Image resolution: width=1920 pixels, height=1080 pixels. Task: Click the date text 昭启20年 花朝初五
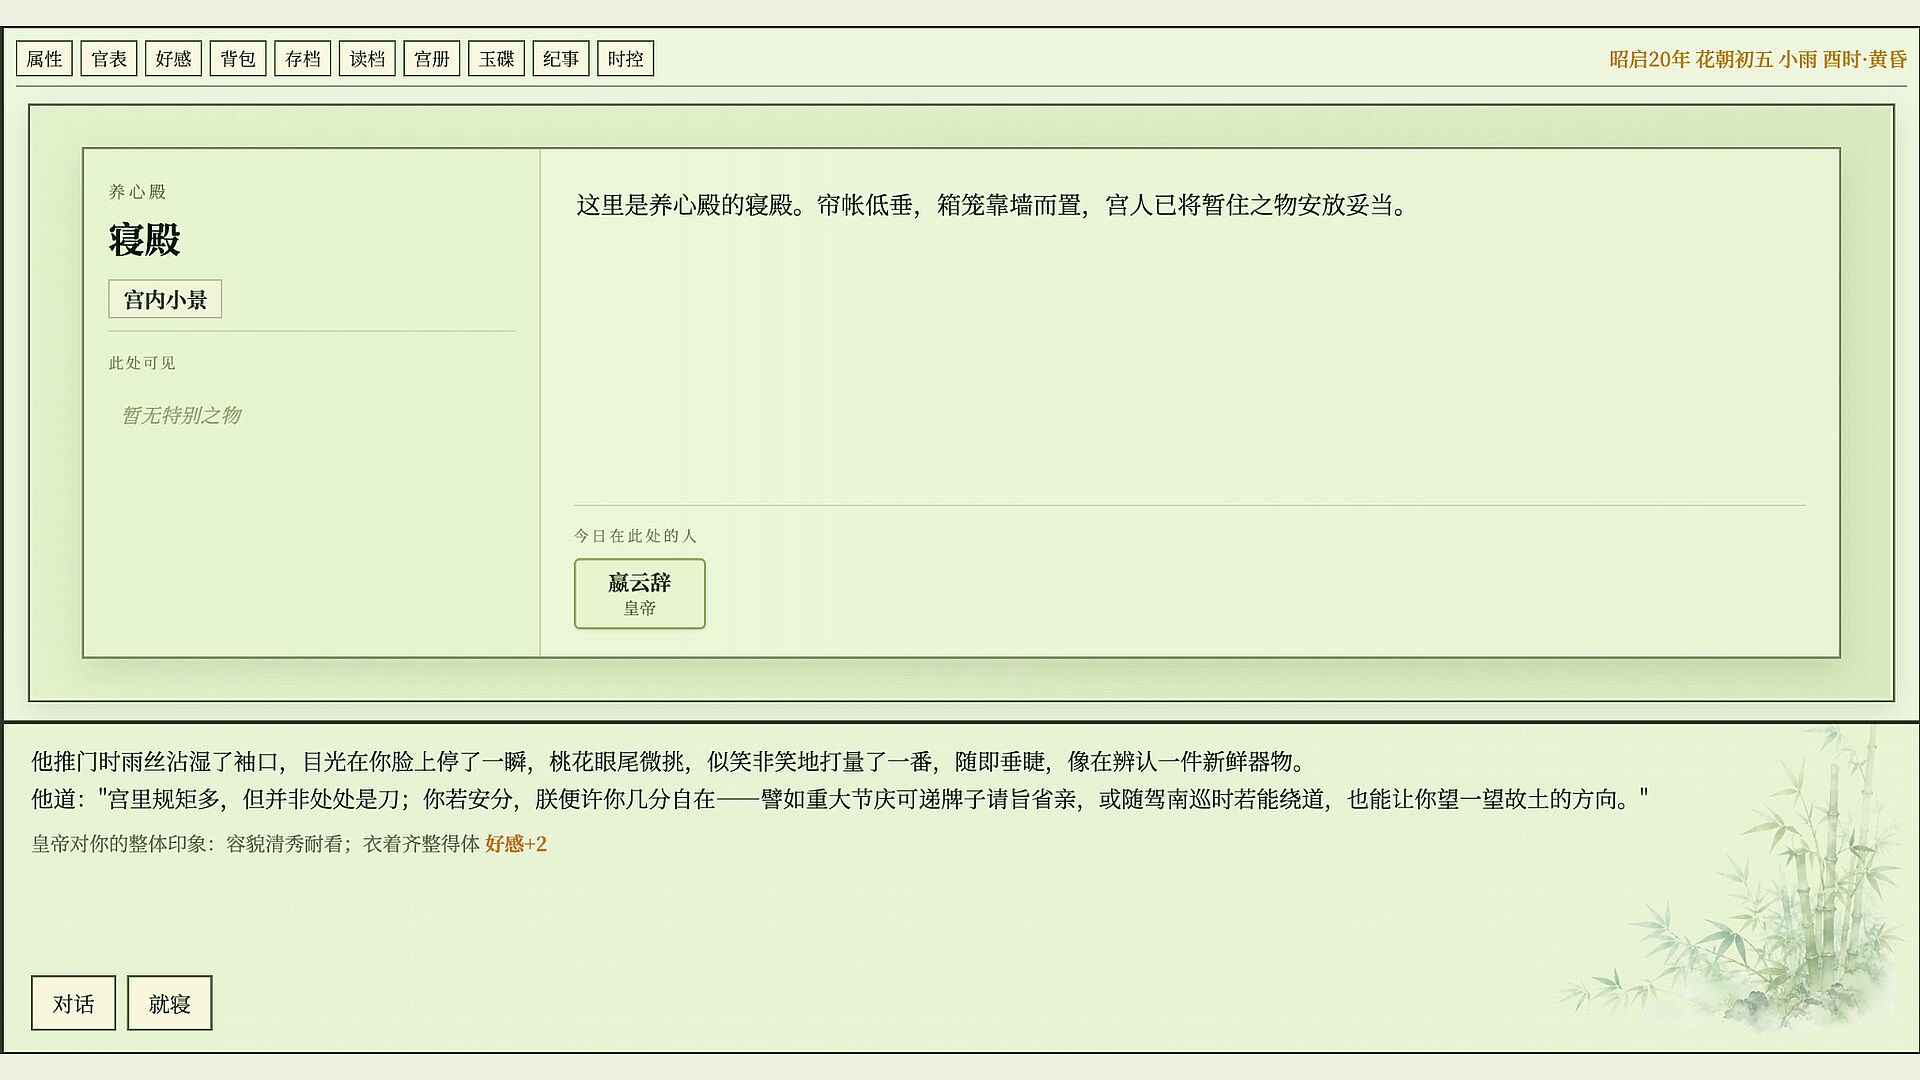click(x=1691, y=60)
